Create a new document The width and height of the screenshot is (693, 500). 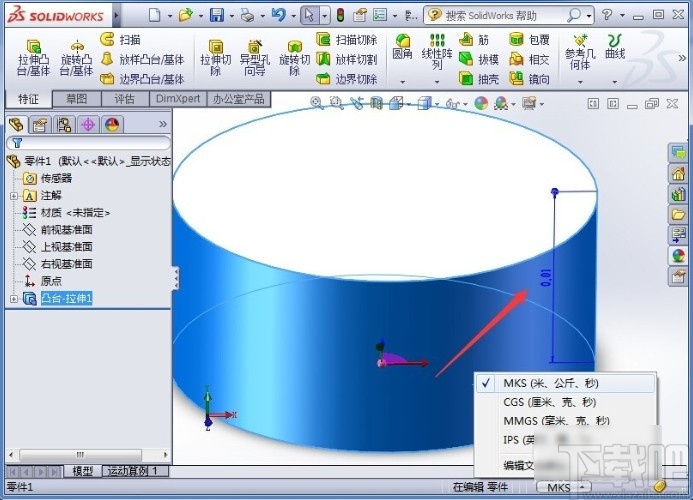pos(155,15)
